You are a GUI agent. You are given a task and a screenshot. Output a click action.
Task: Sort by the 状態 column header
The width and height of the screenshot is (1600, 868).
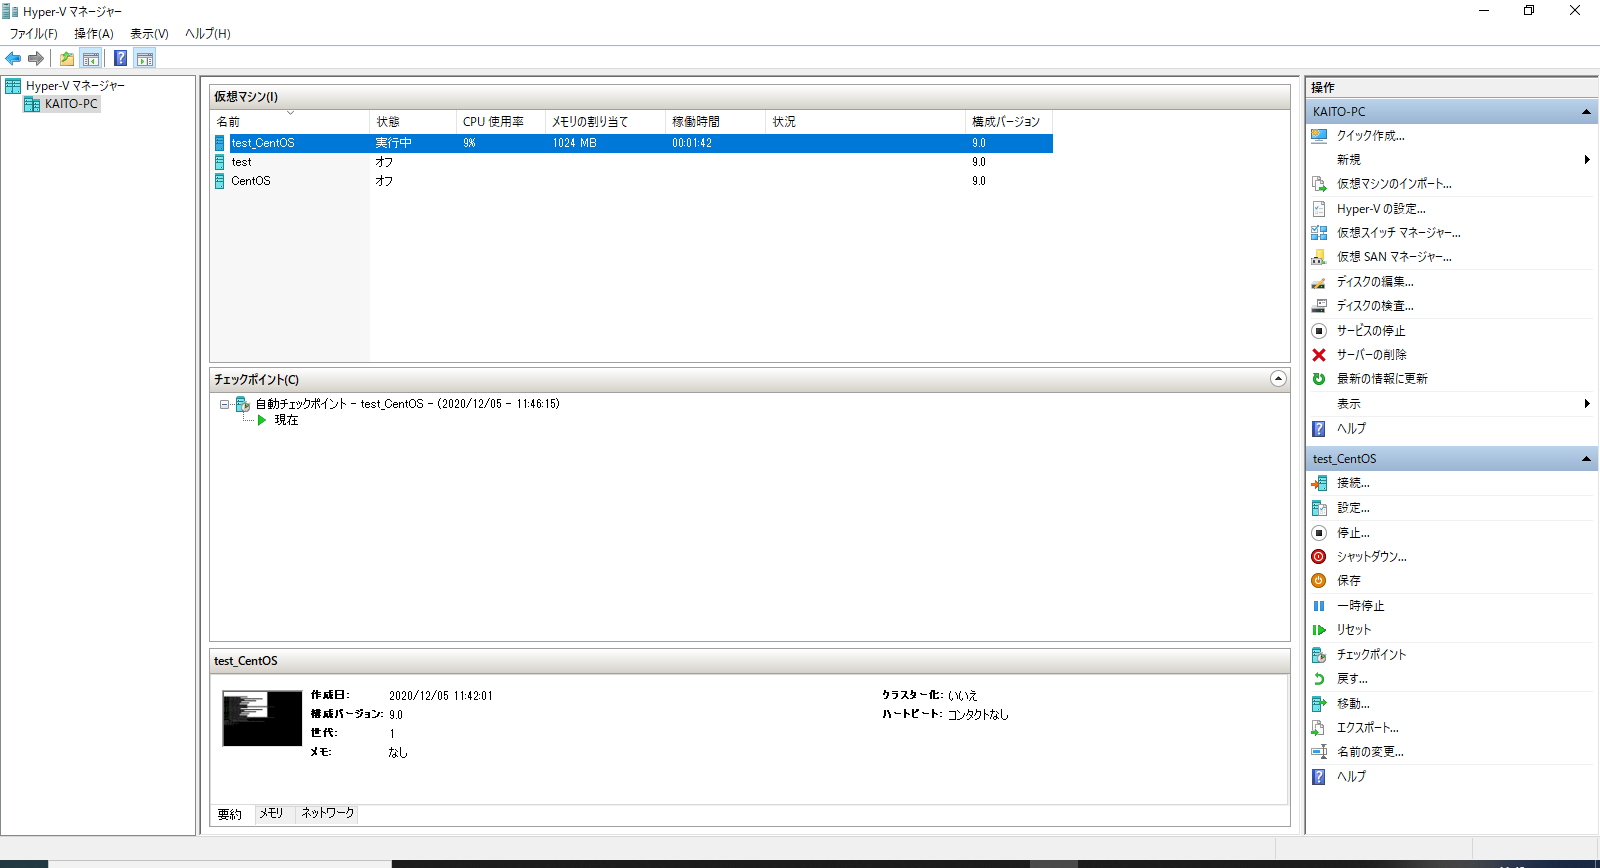413,122
